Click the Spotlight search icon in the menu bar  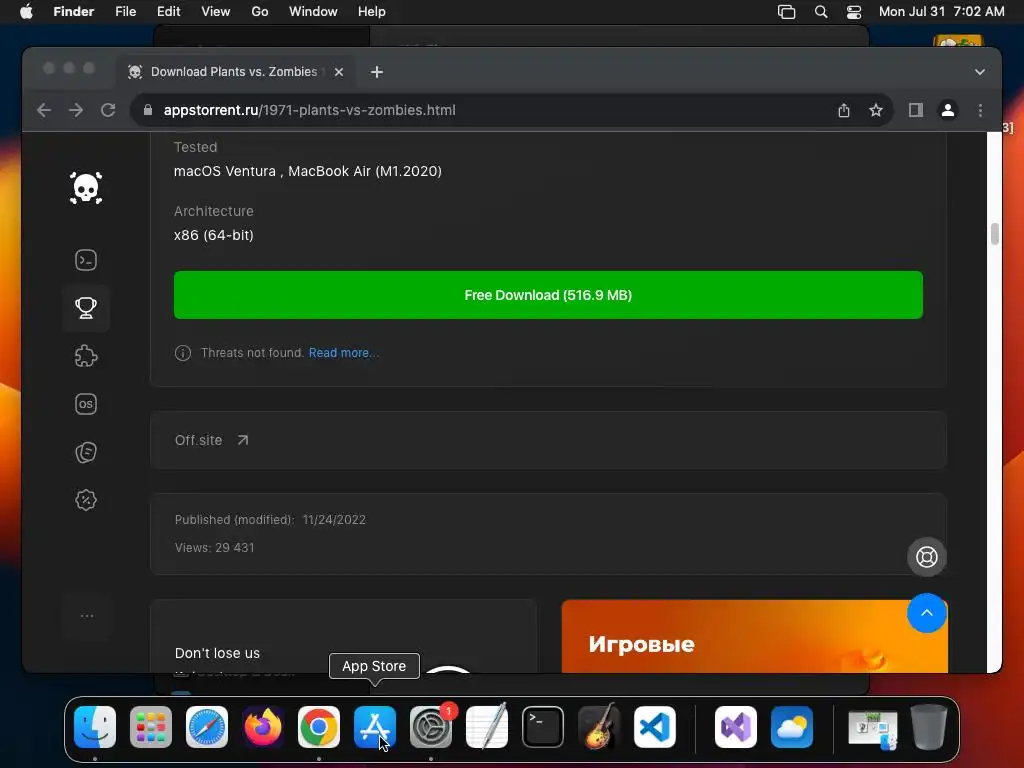pyautogui.click(x=821, y=12)
